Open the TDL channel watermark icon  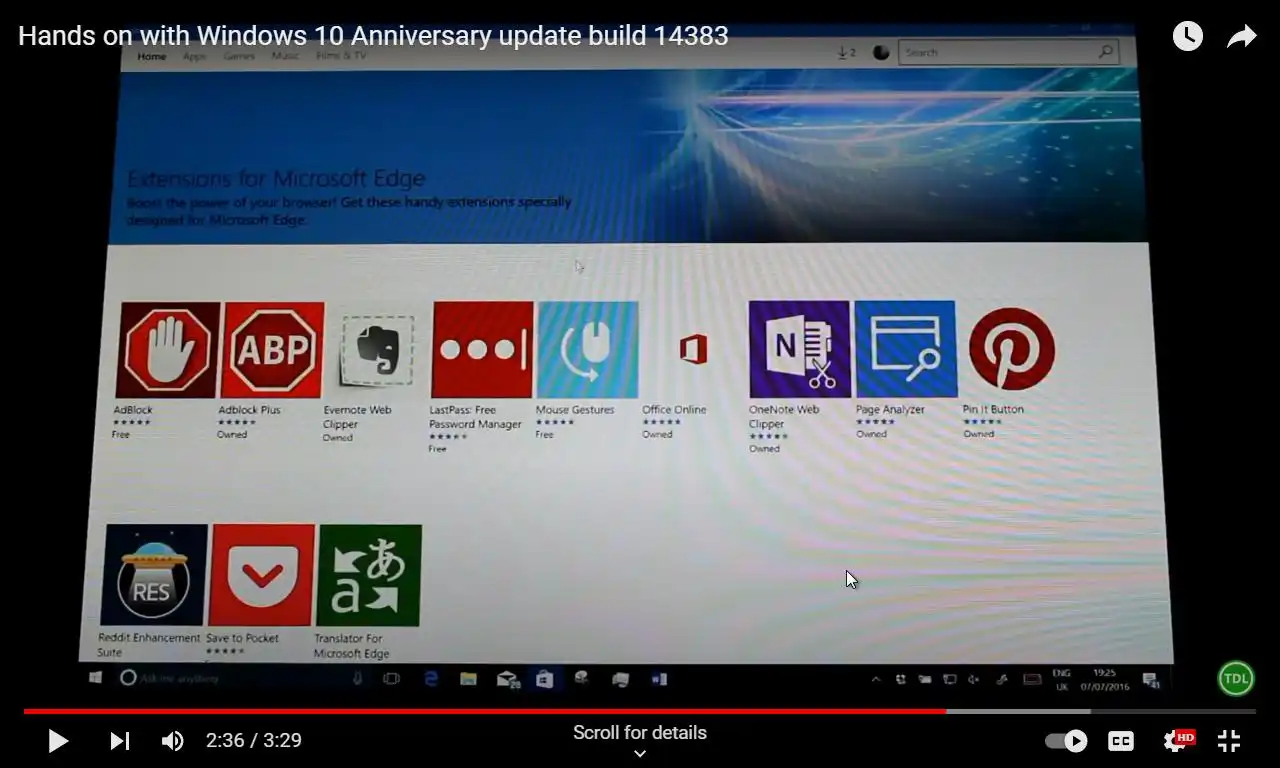(x=1236, y=678)
